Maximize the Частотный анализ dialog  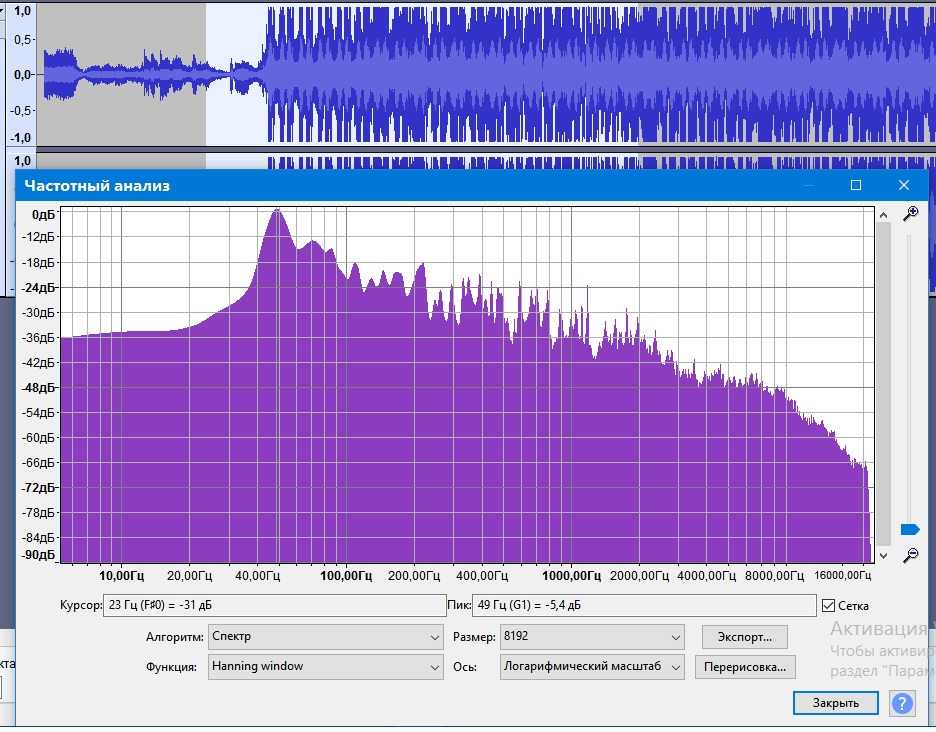tap(856, 185)
